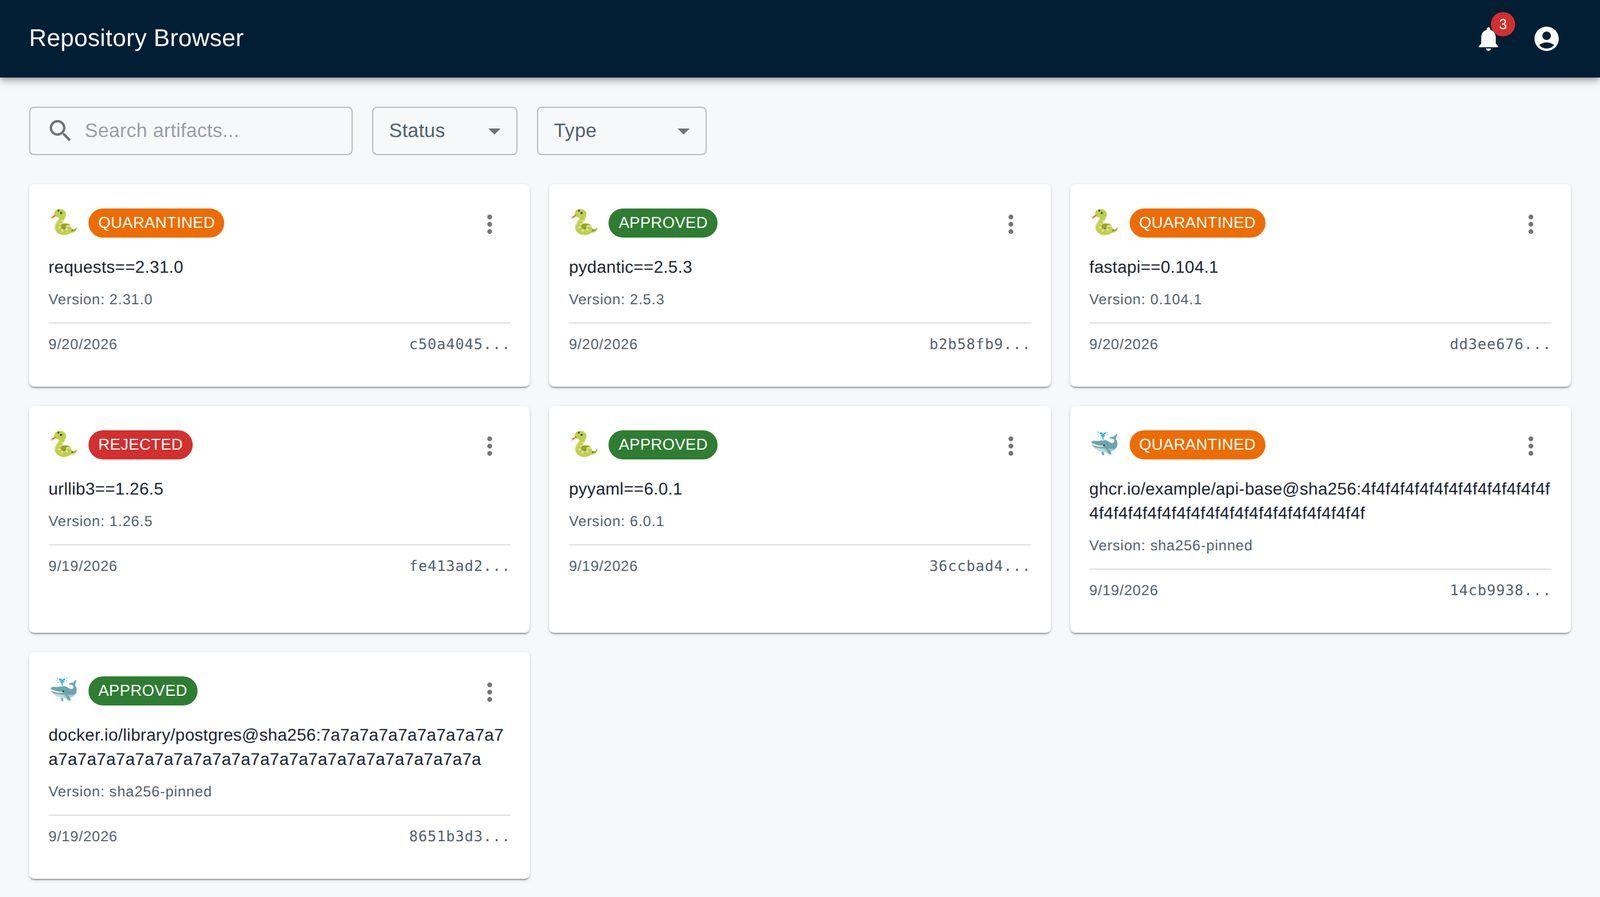
Task: Click hash 8651b3d3...
Action: pyautogui.click(x=459, y=836)
